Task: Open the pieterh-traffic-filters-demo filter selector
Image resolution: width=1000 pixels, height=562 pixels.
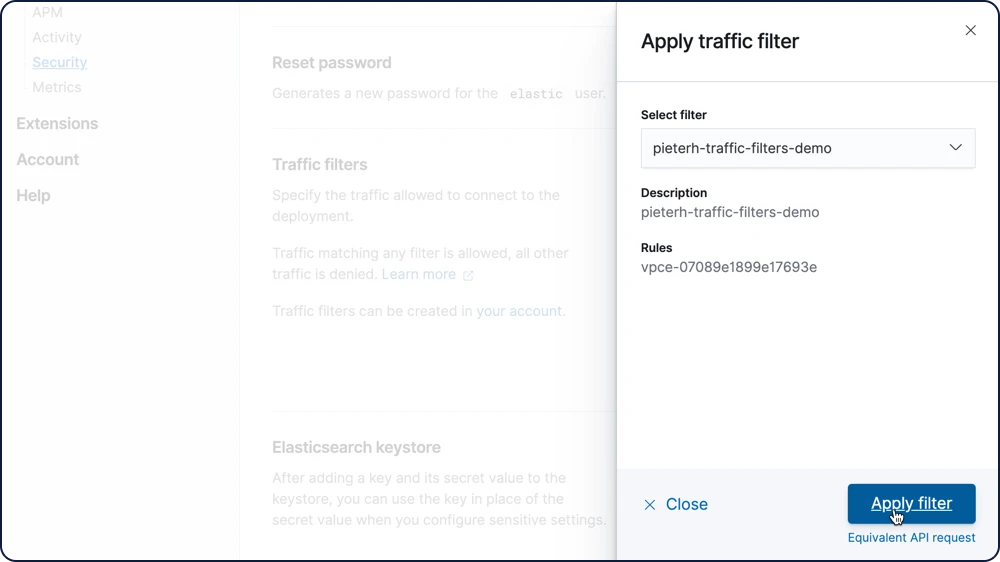Action: (x=807, y=148)
